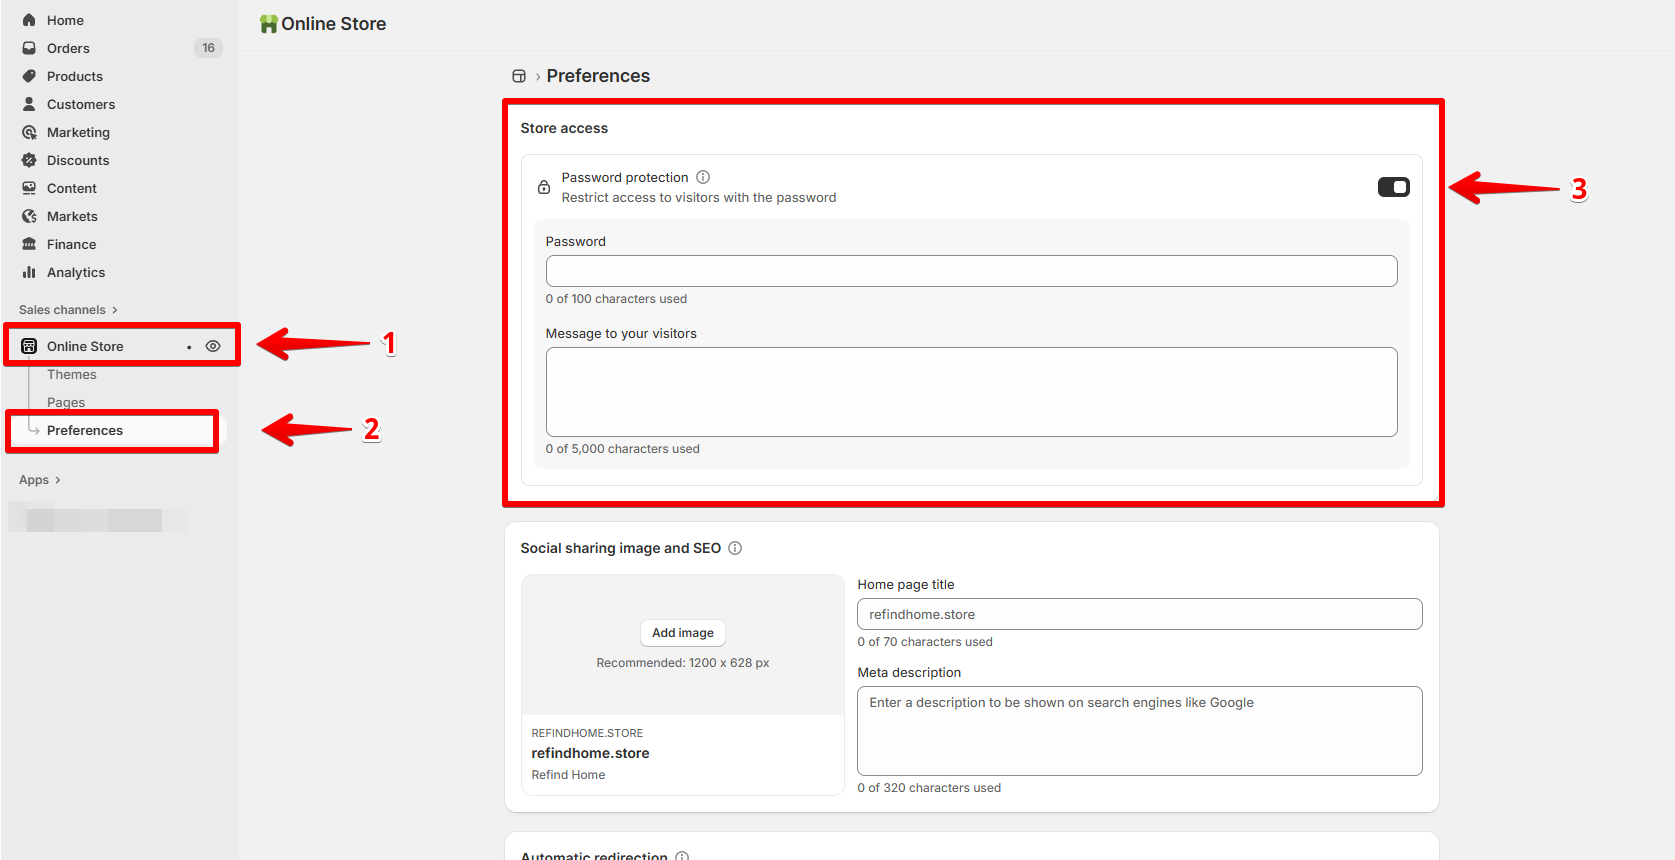The height and width of the screenshot is (860, 1675).
Task: Go to Themes under Online Store
Action: (72, 374)
